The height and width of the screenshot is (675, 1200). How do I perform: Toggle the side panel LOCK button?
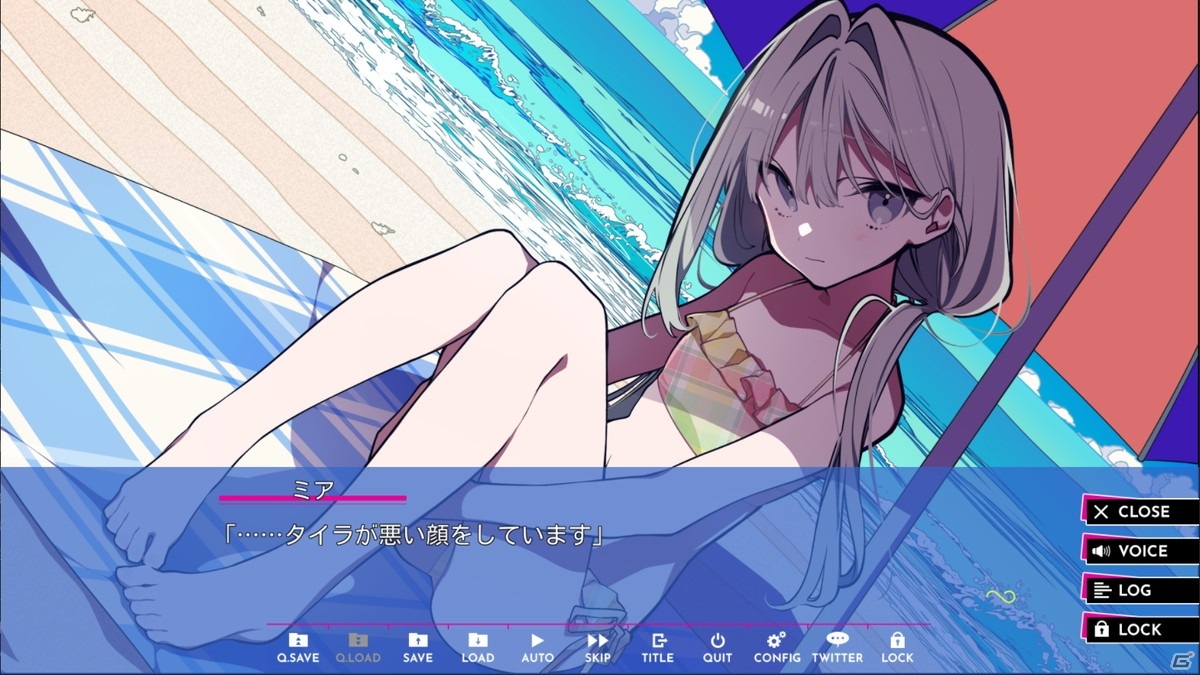coord(1140,630)
